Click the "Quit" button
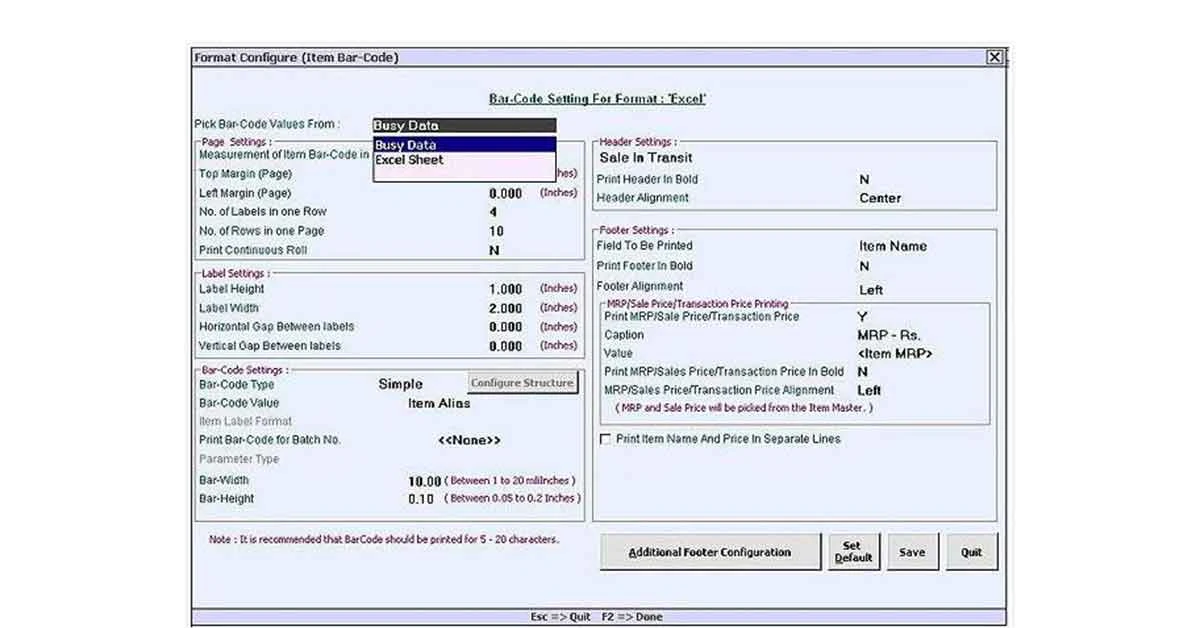 (x=971, y=551)
